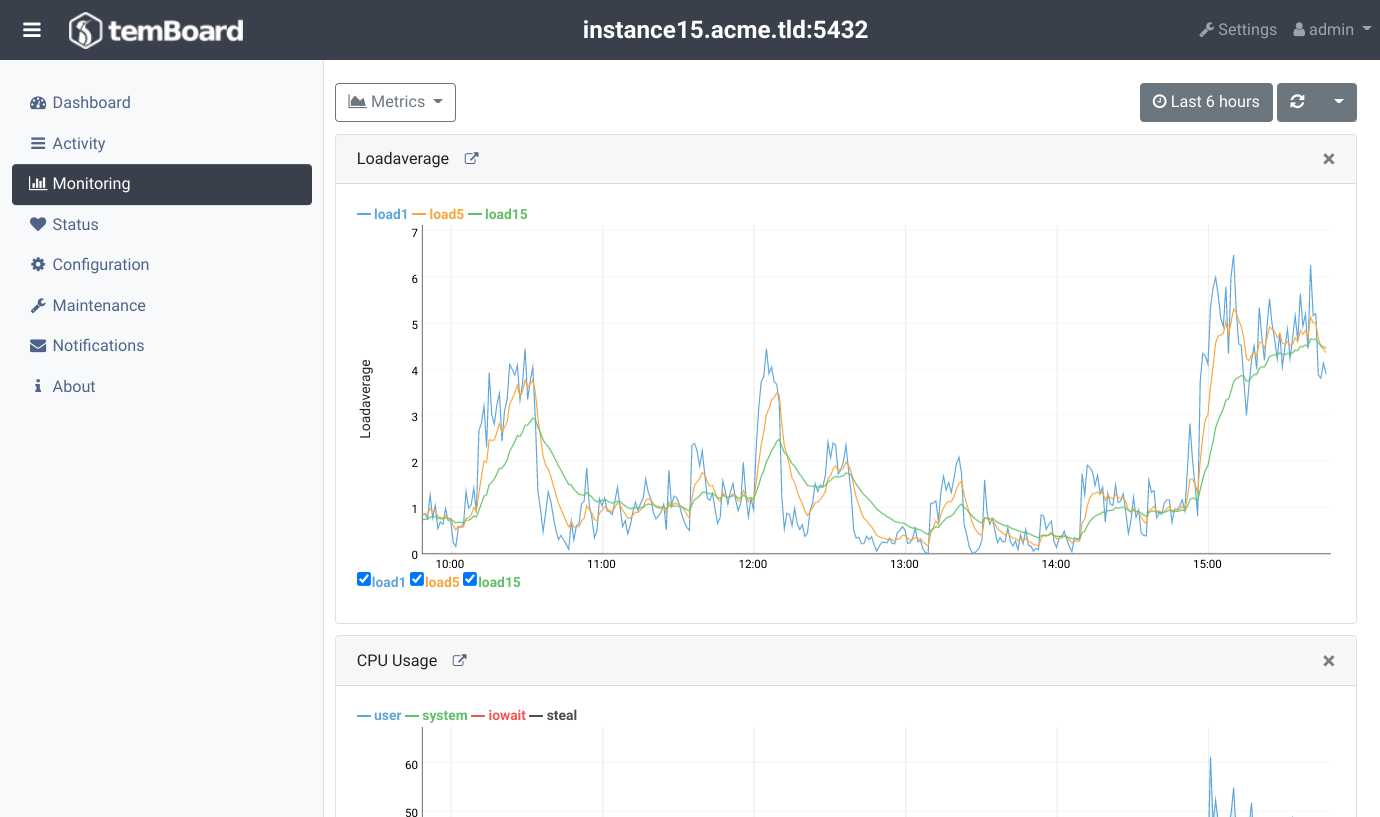
Task: Click the iowait legend in CPU Usage
Action: click(498, 715)
